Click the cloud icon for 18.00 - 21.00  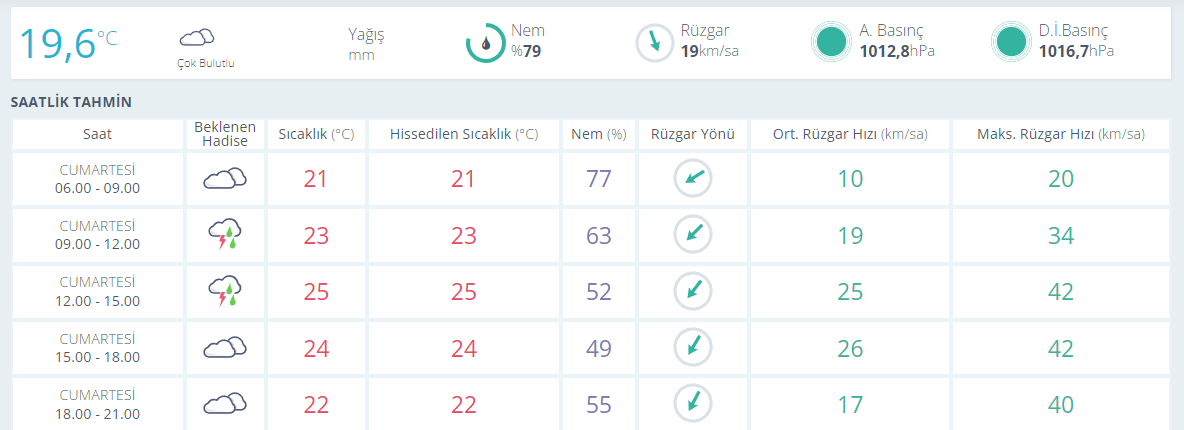click(x=225, y=404)
